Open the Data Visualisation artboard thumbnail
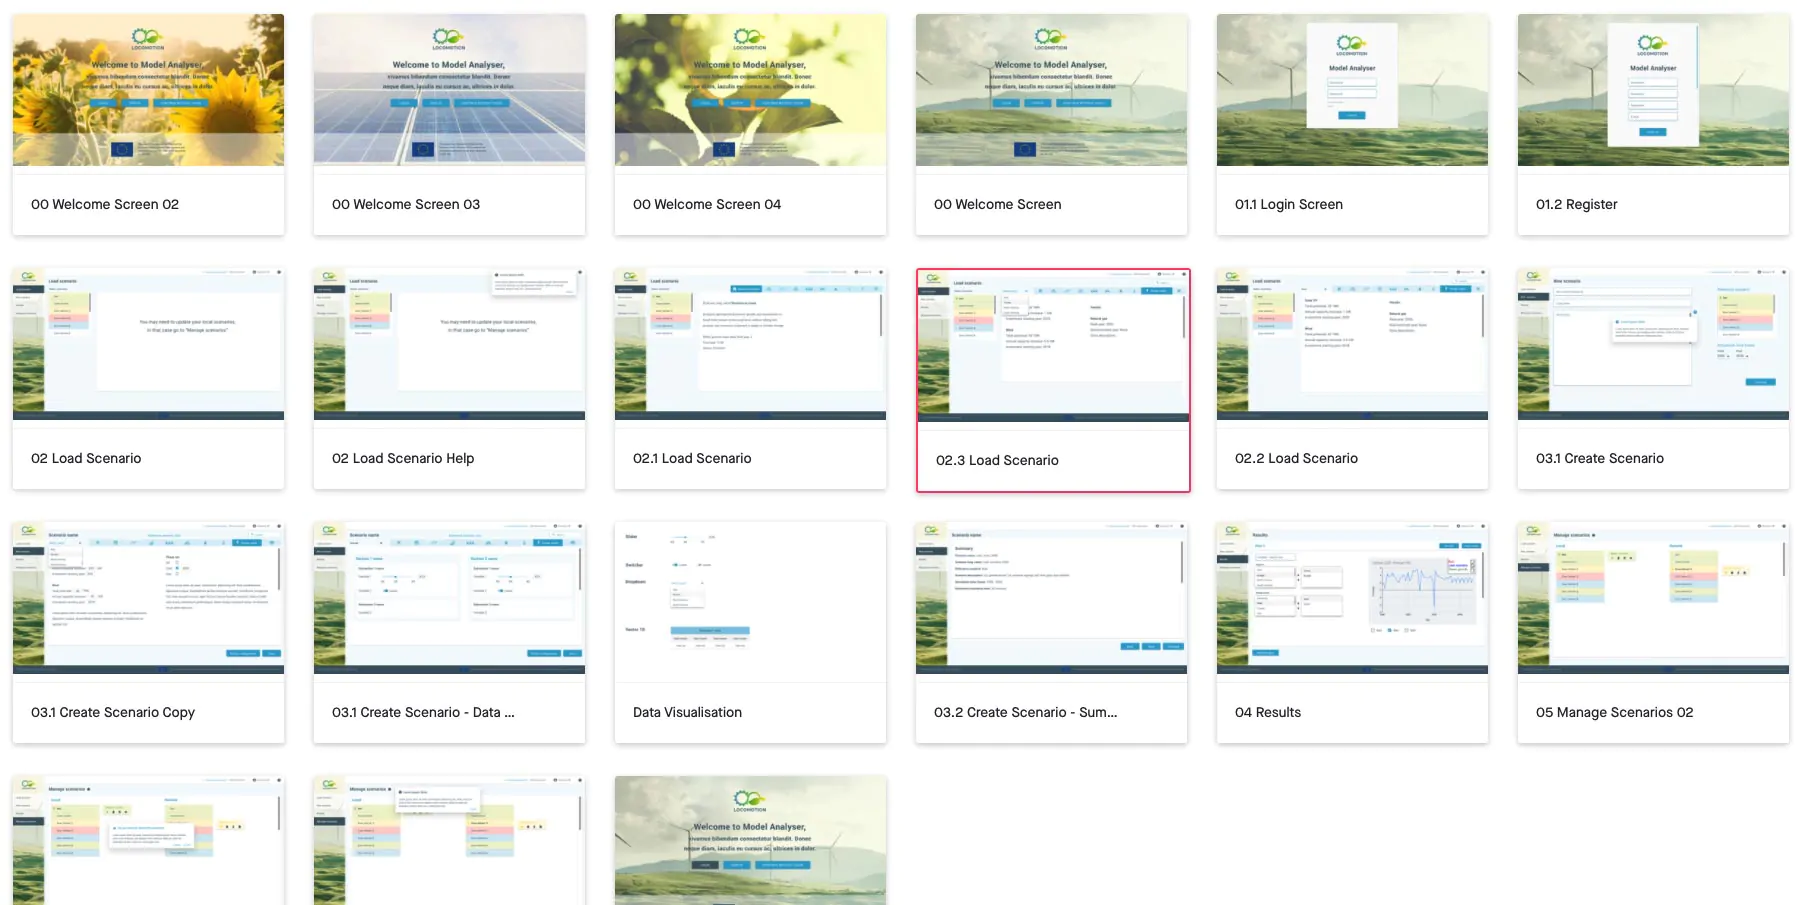 pos(750,598)
